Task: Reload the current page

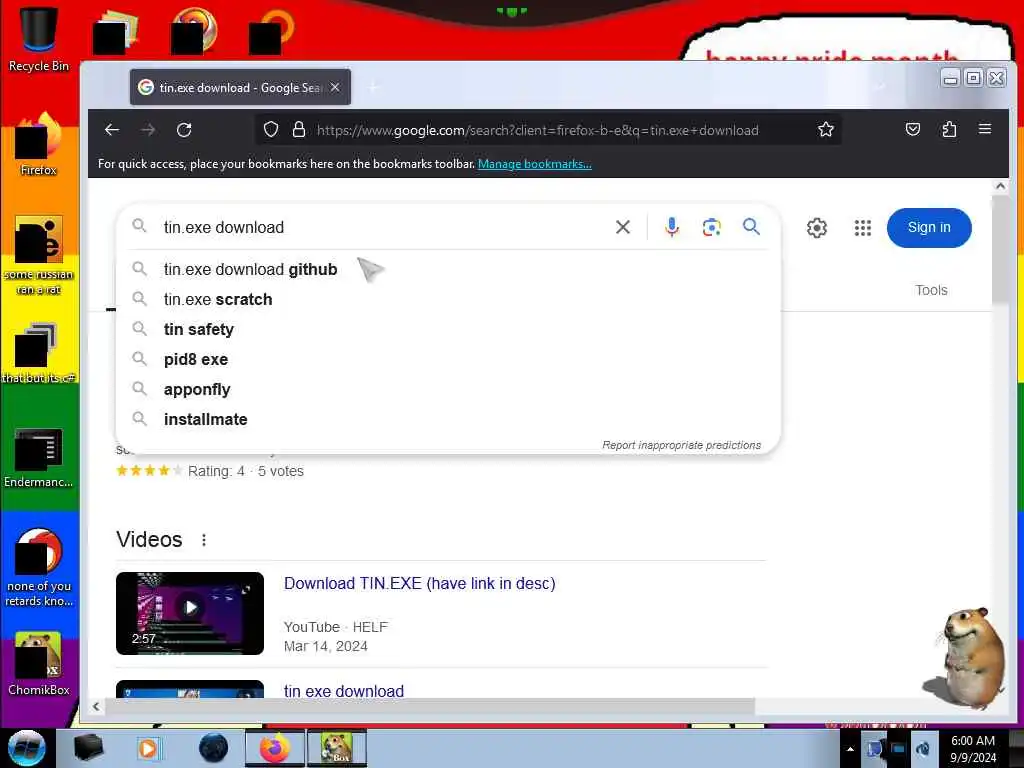Action: (x=184, y=130)
